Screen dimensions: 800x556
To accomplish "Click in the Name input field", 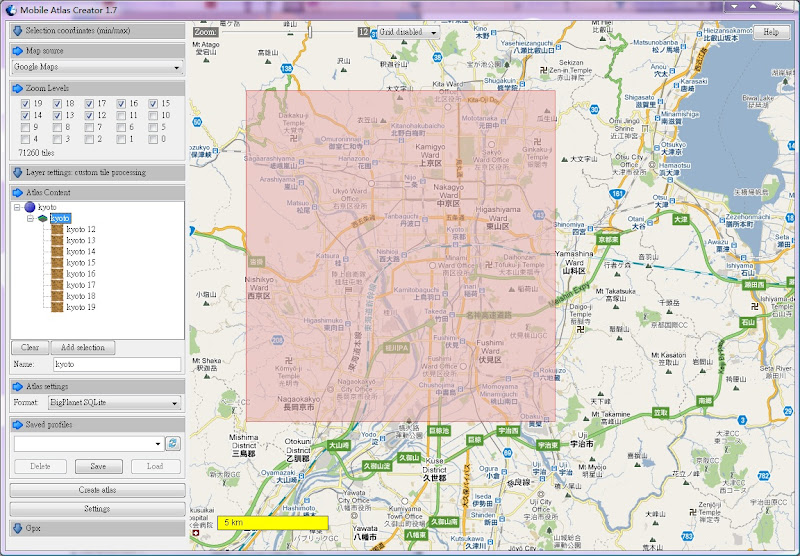I will [x=117, y=364].
